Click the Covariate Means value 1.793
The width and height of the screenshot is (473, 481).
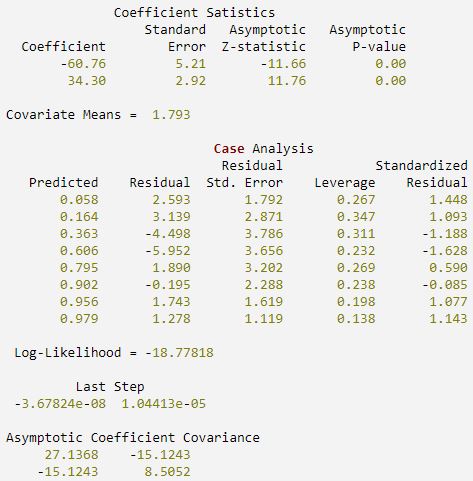(171, 115)
